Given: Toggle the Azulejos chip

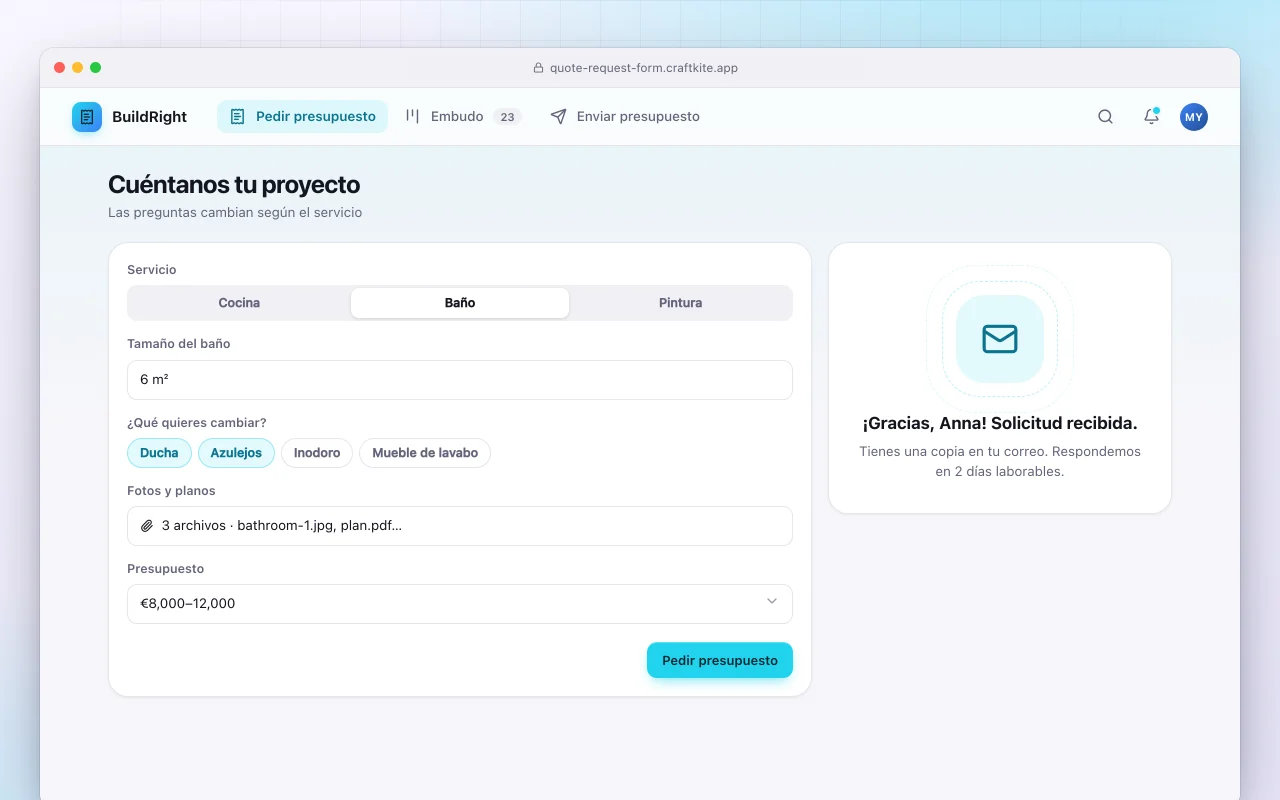Looking at the screenshot, I should point(236,453).
